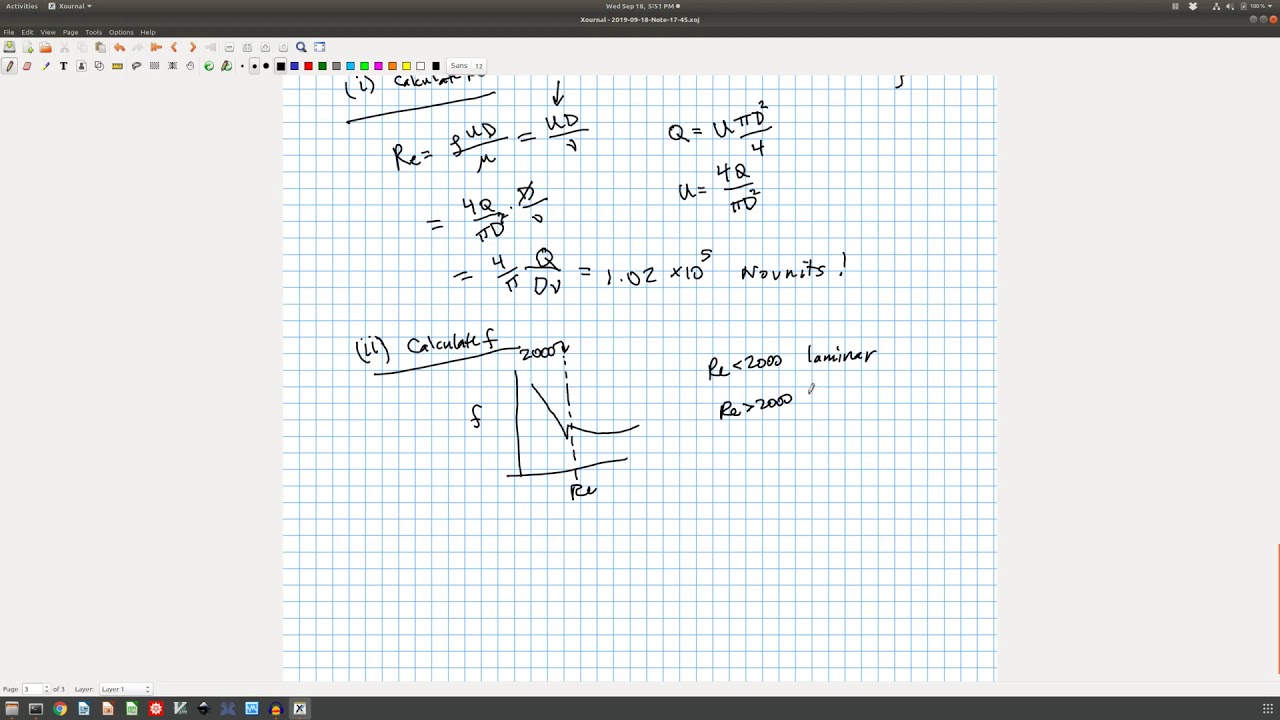Image resolution: width=1280 pixels, height=720 pixels.
Task: Select the rectangular region selection tool
Action: pyautogui.click(x=154, y=66)
